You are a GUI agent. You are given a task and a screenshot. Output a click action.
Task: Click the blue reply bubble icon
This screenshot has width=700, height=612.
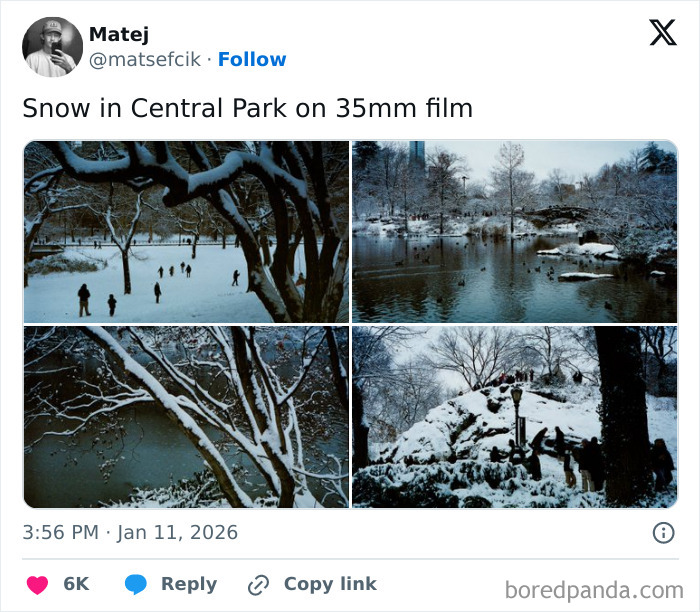(x=136, y=585)
